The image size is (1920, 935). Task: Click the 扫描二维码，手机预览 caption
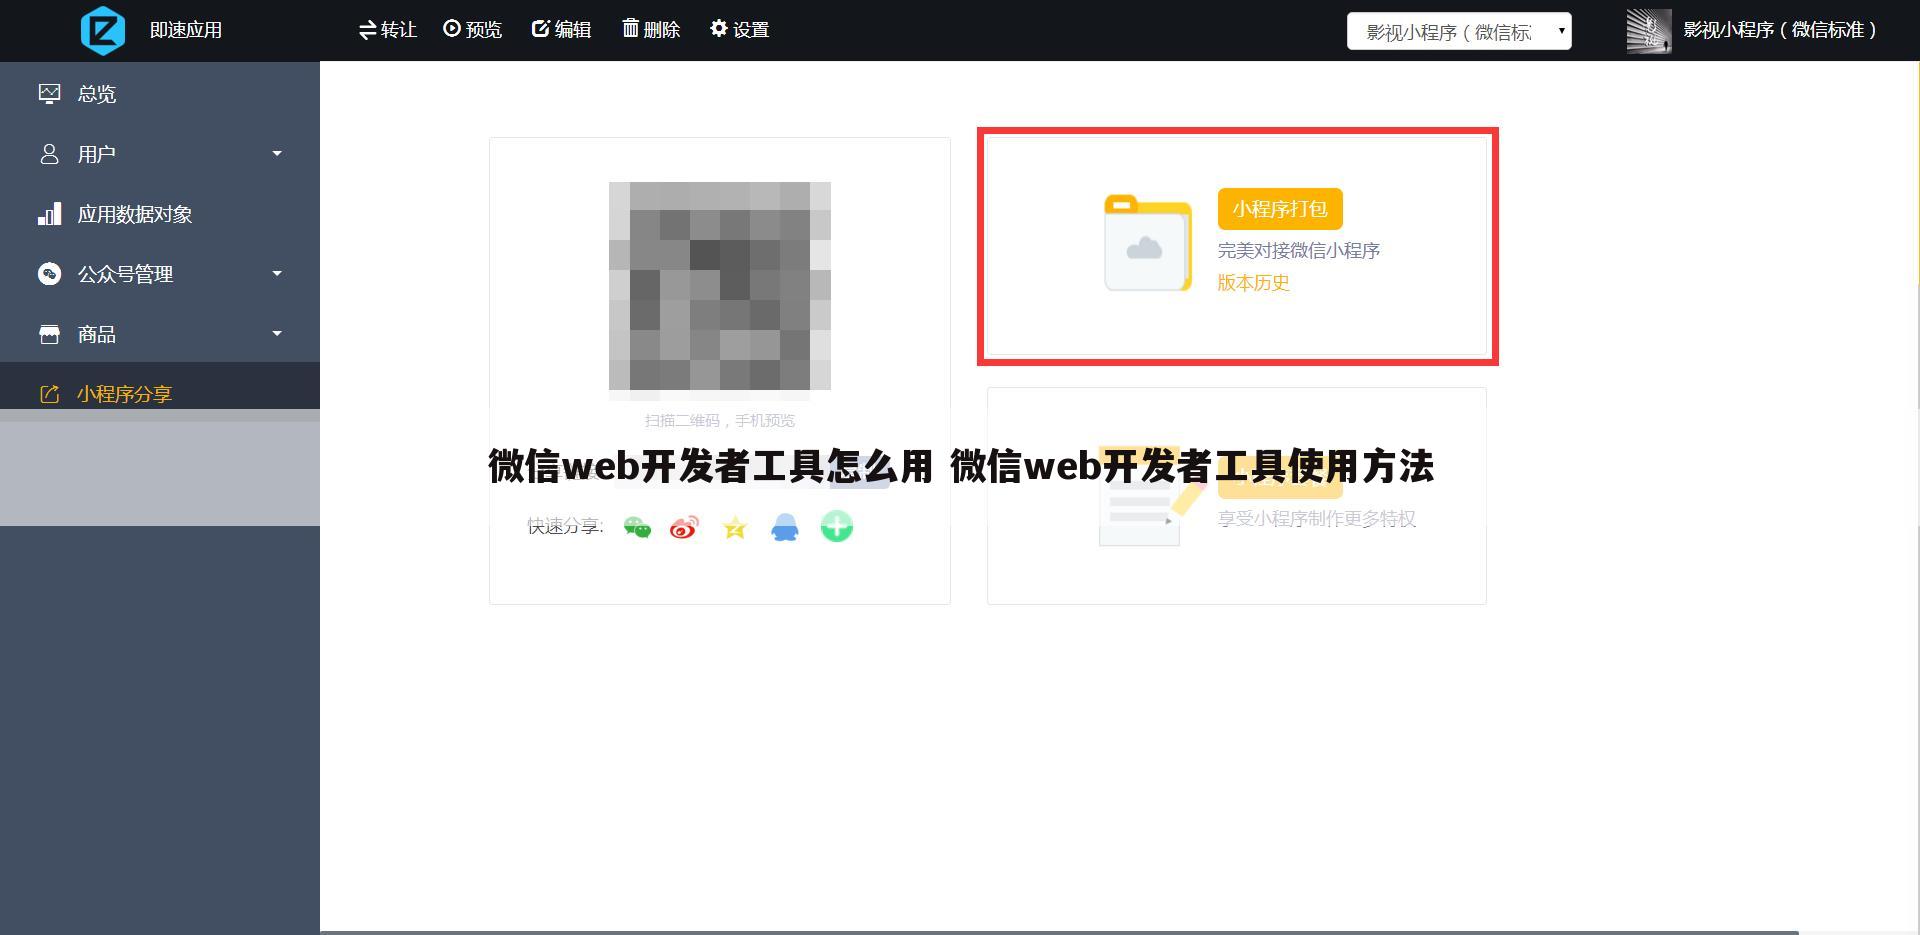coord(720,421)
